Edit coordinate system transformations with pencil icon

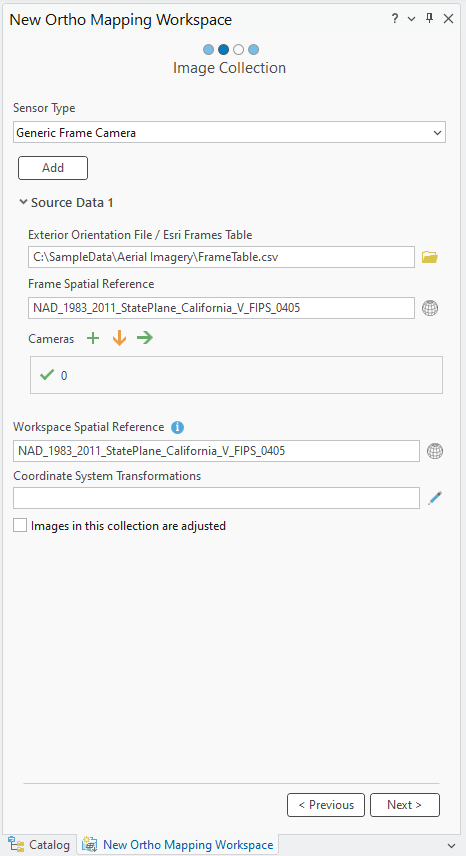pyautogui.click(x=435, y=498)
